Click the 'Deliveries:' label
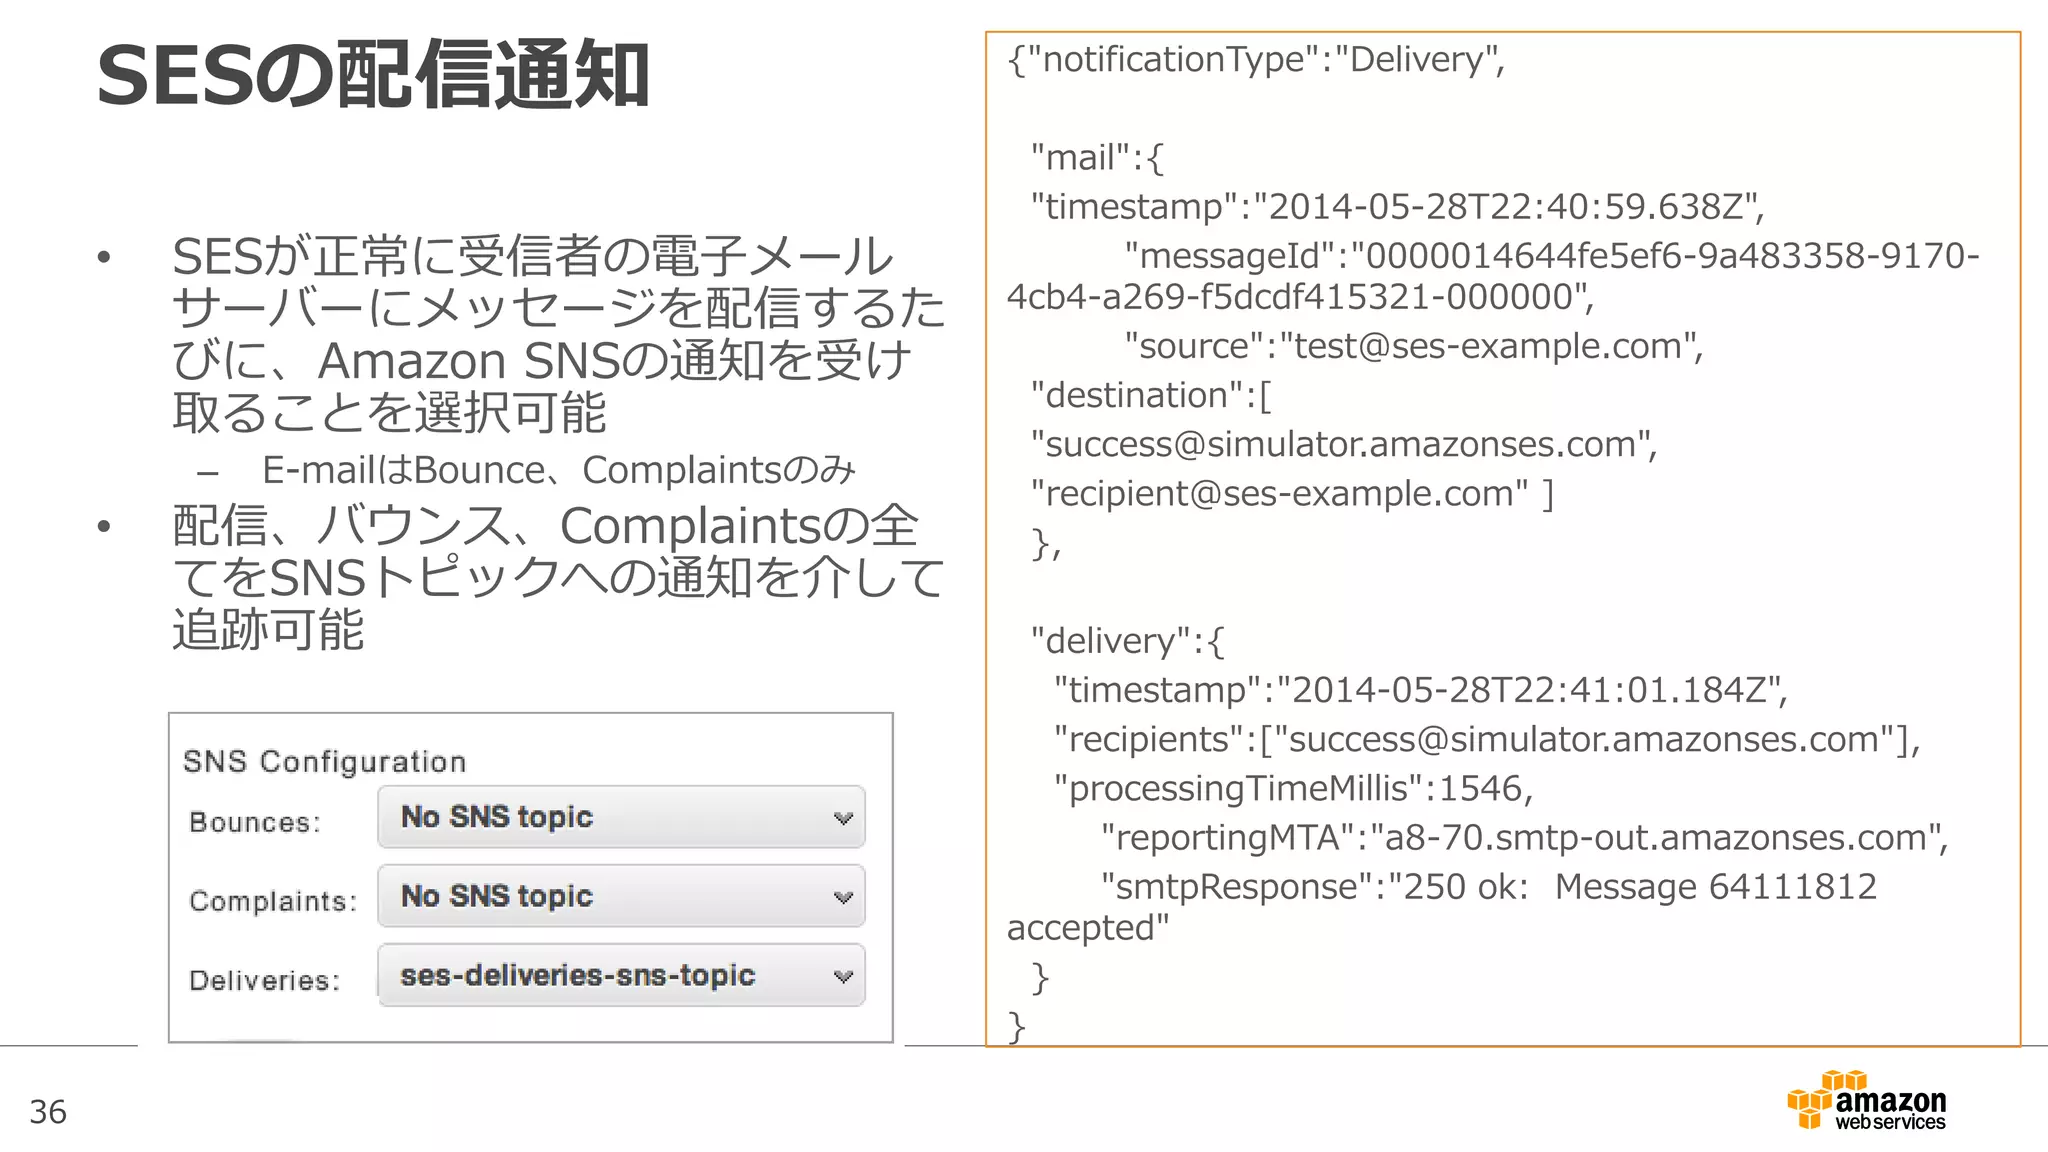This screenshot has height=1152, width=2048. coord(265,980)
